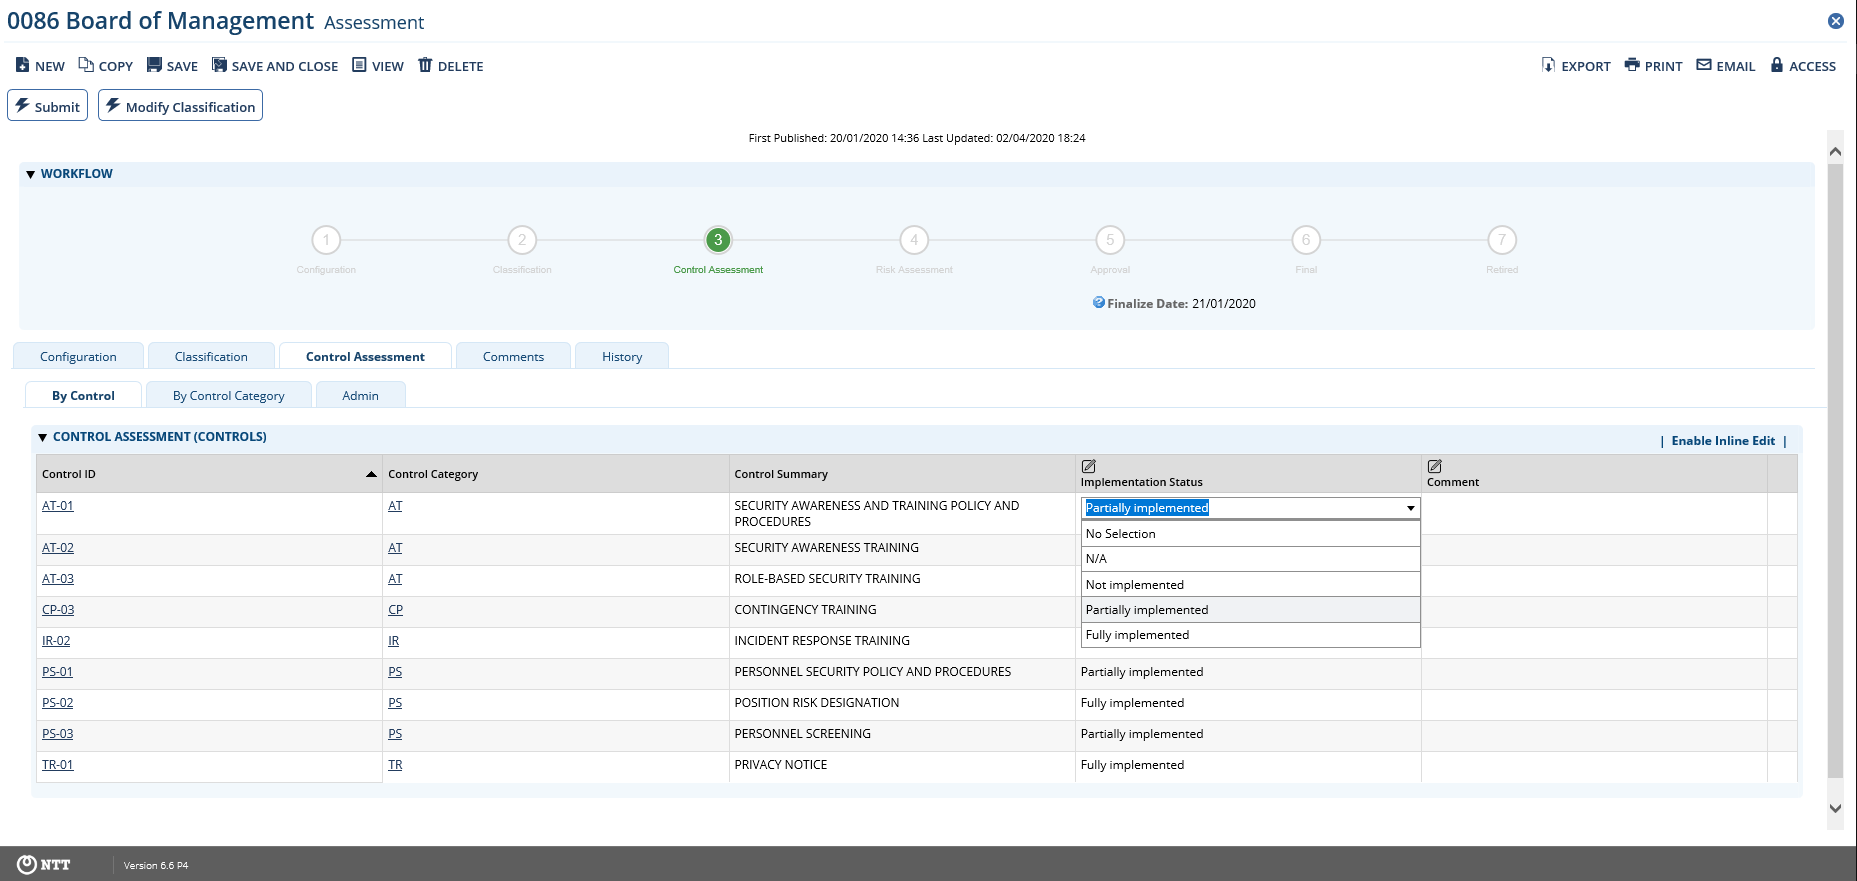Click workflow step 5 Approval circle
The height and width of the screenshot is (881, 1857).
point(1110,240)
